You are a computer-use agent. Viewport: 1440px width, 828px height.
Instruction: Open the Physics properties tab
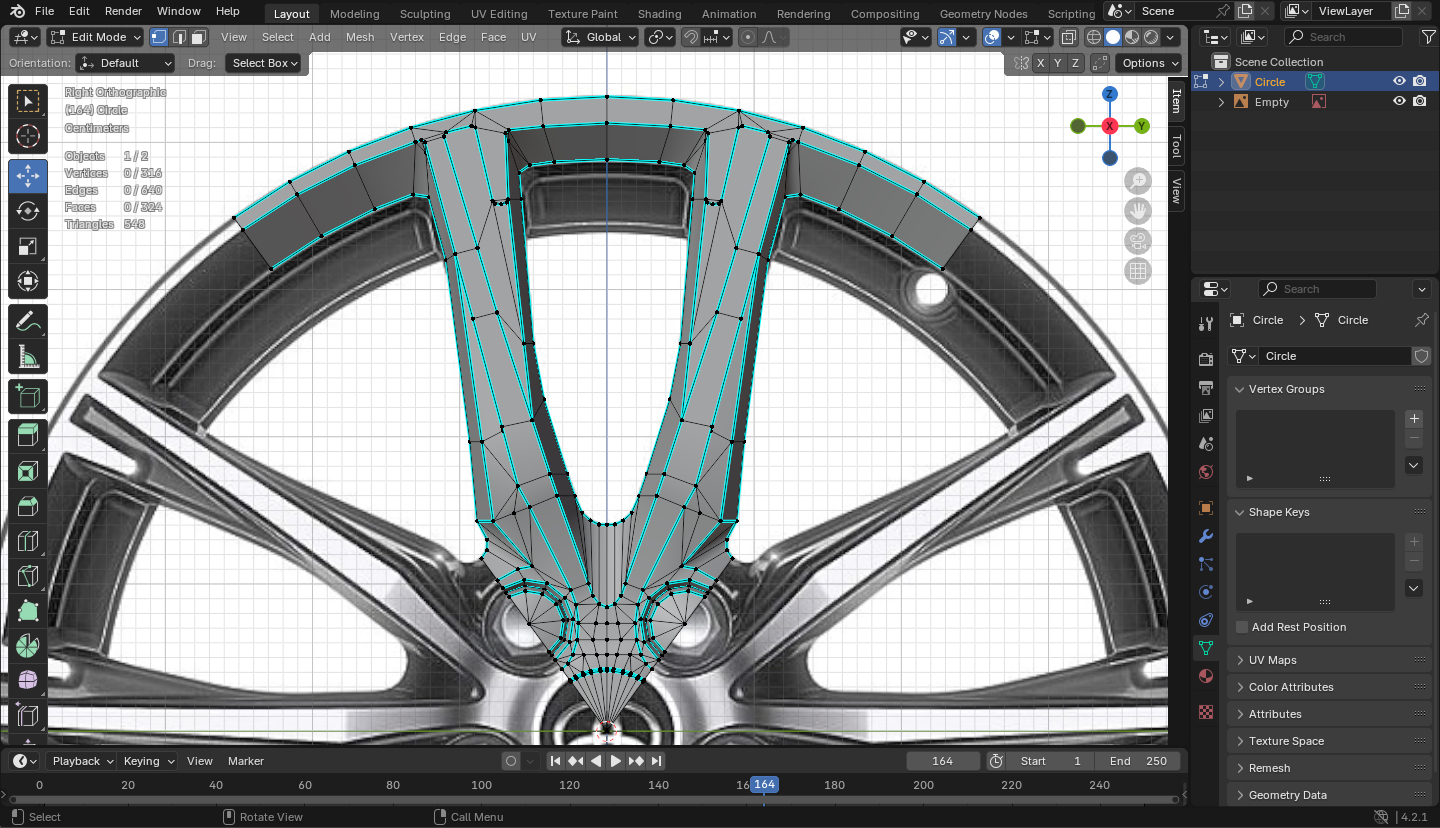point(1206,592)
